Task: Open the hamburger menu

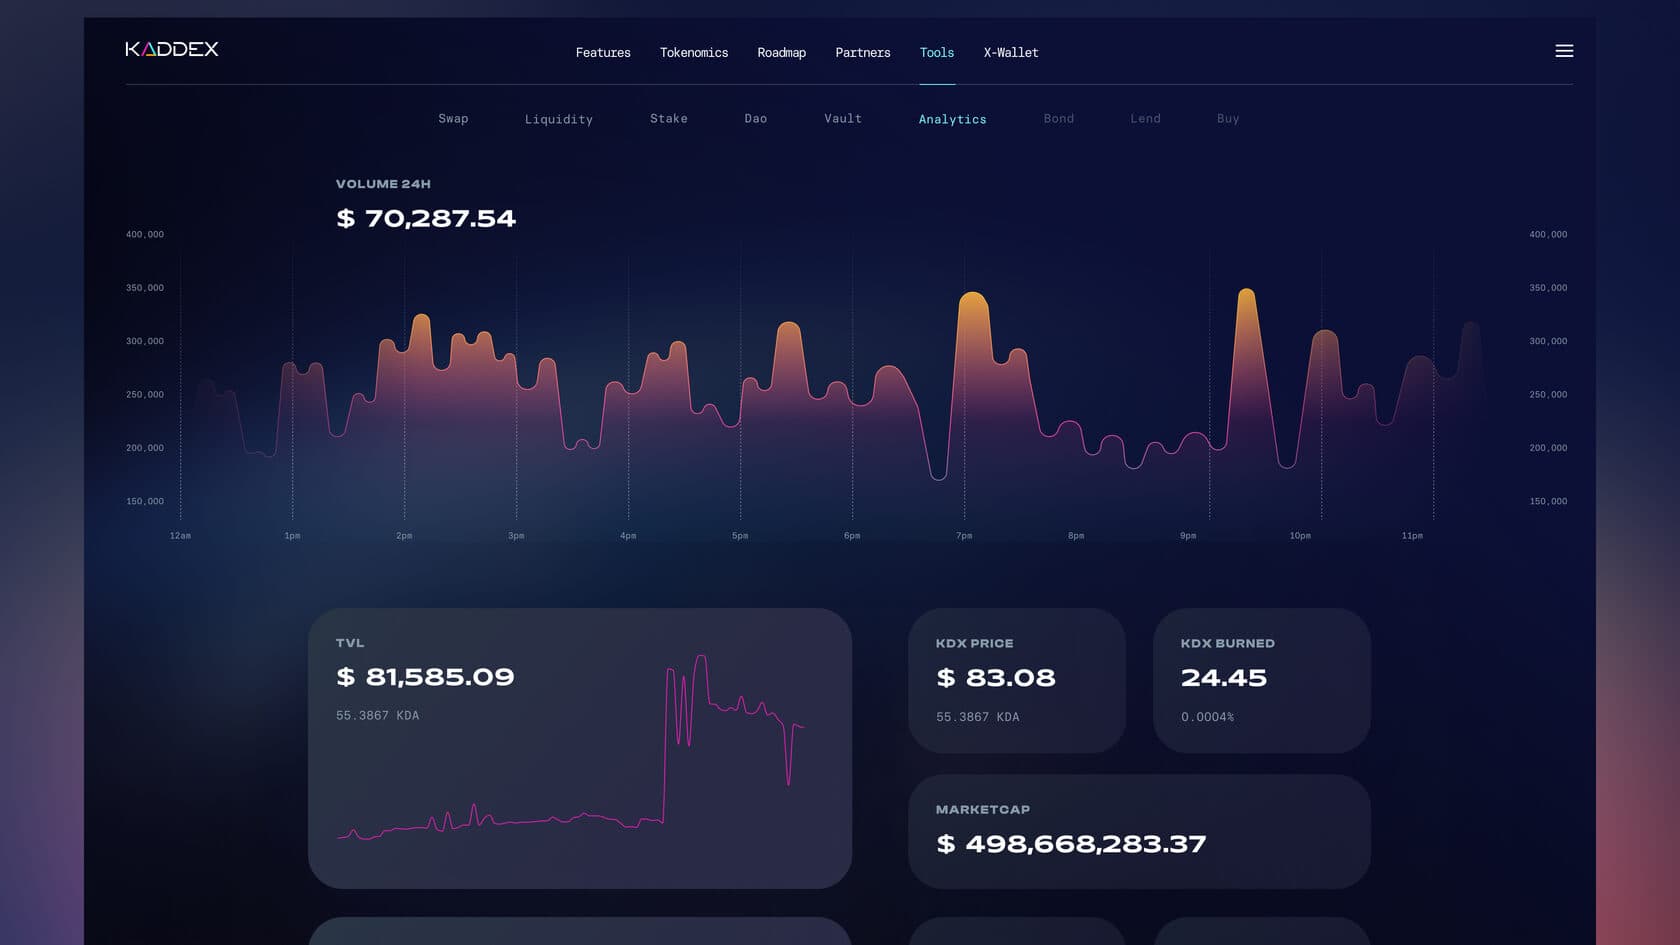Action: (x=1564, y=51)
